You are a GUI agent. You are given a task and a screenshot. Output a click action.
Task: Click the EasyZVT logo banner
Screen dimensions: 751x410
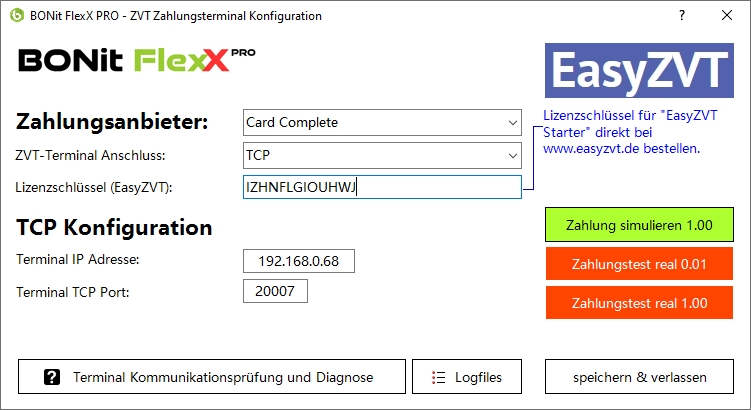coord(639,70)
